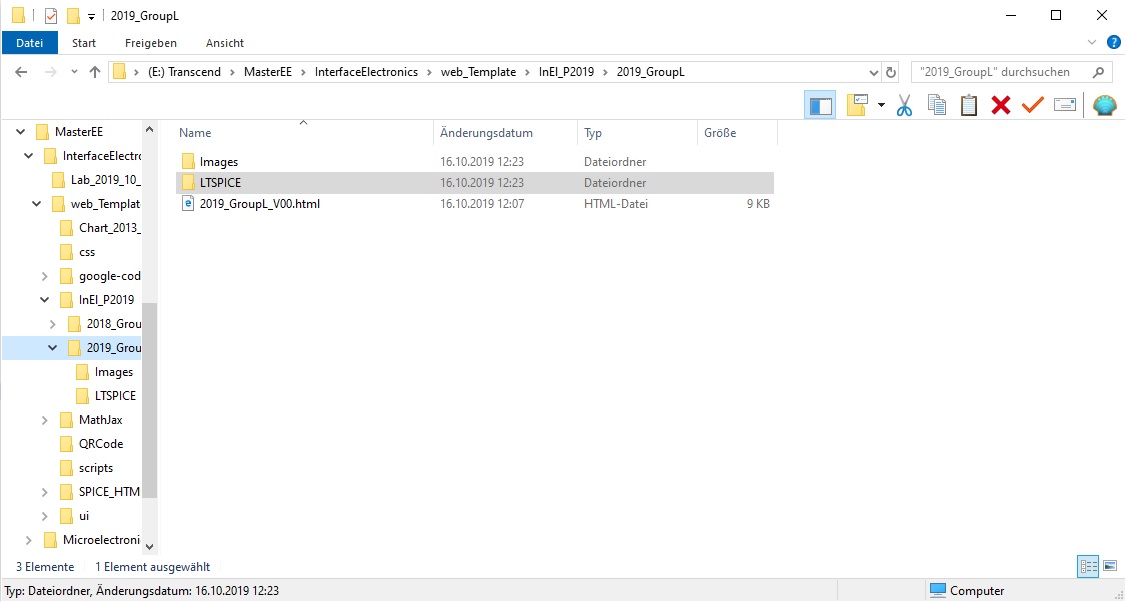Image resolution: width=1126 pixels, height=602 pixels.
Task: Click the clipboard paste icon
Action: click(969, 105)
